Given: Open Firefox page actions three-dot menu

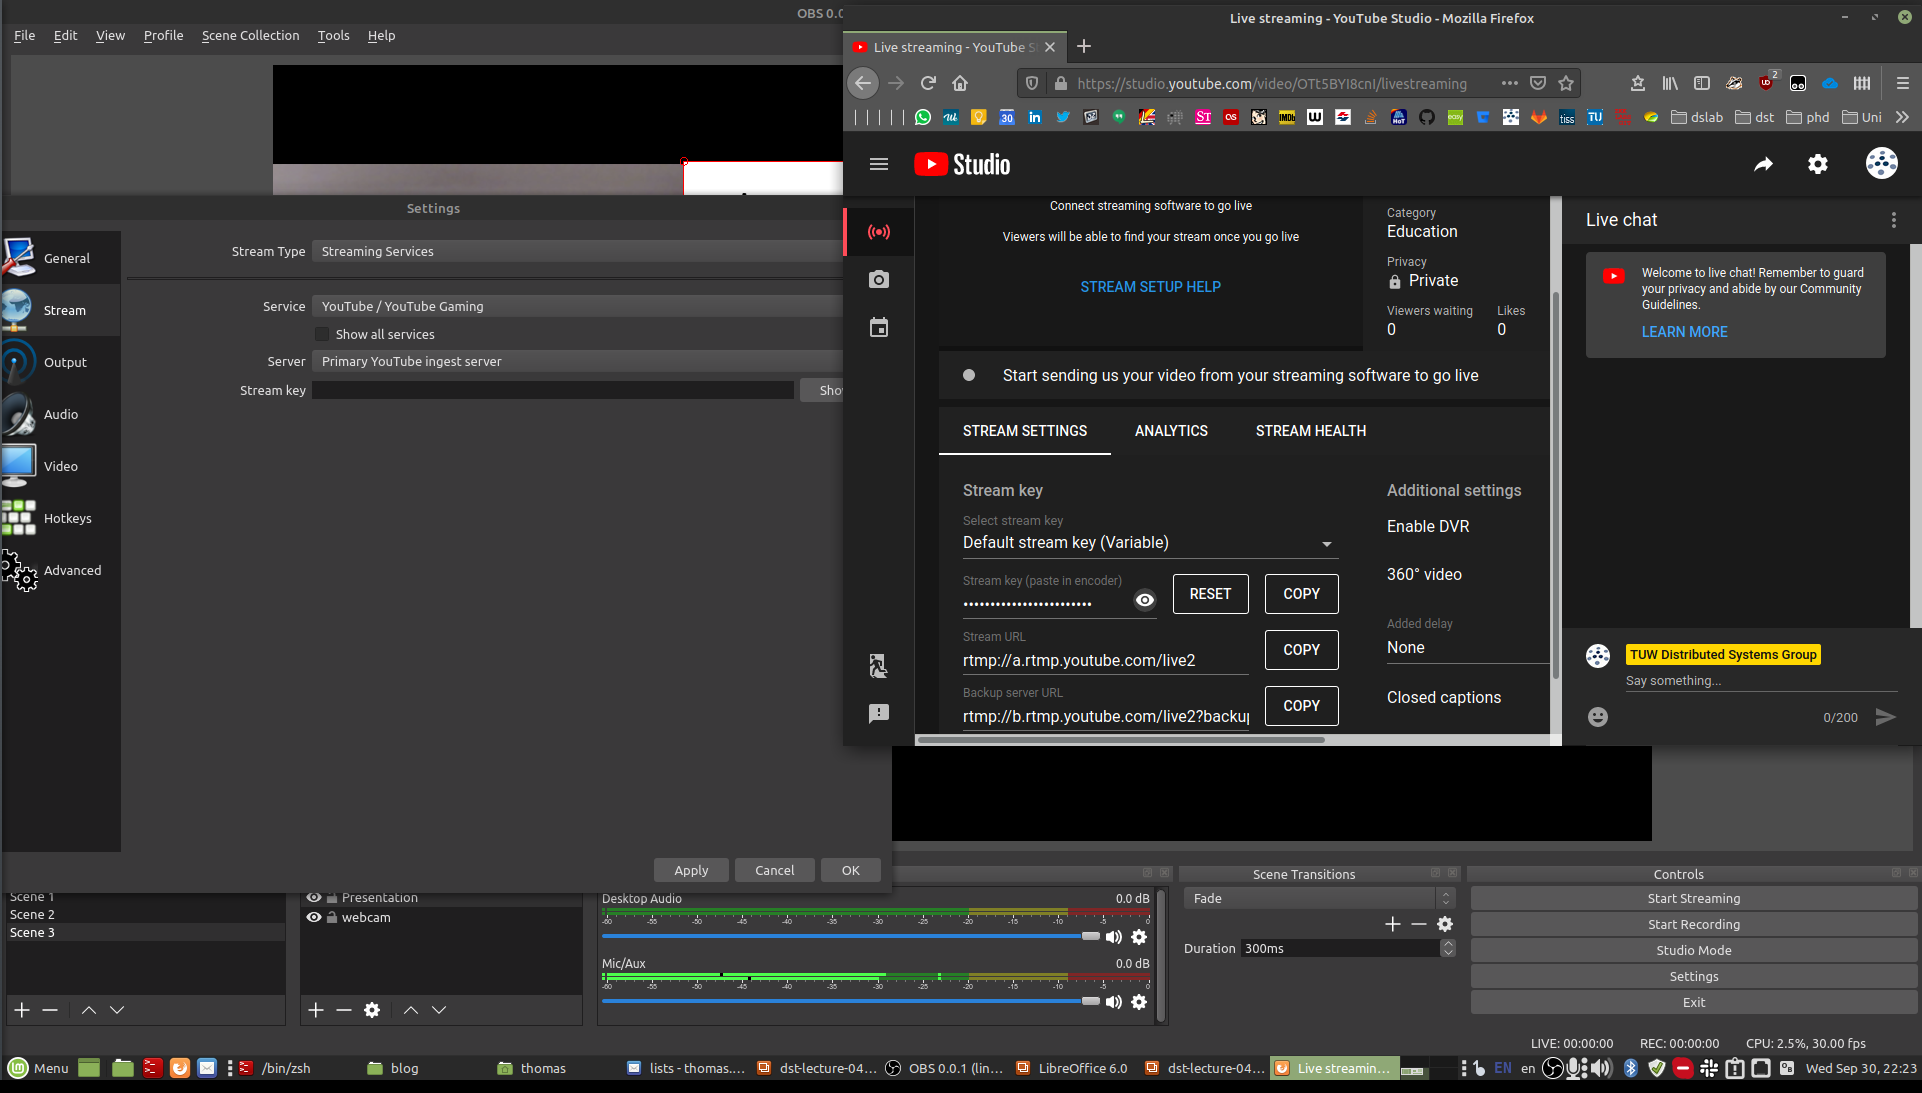Looking at the screenshot, I should (x=1509, y=83).
